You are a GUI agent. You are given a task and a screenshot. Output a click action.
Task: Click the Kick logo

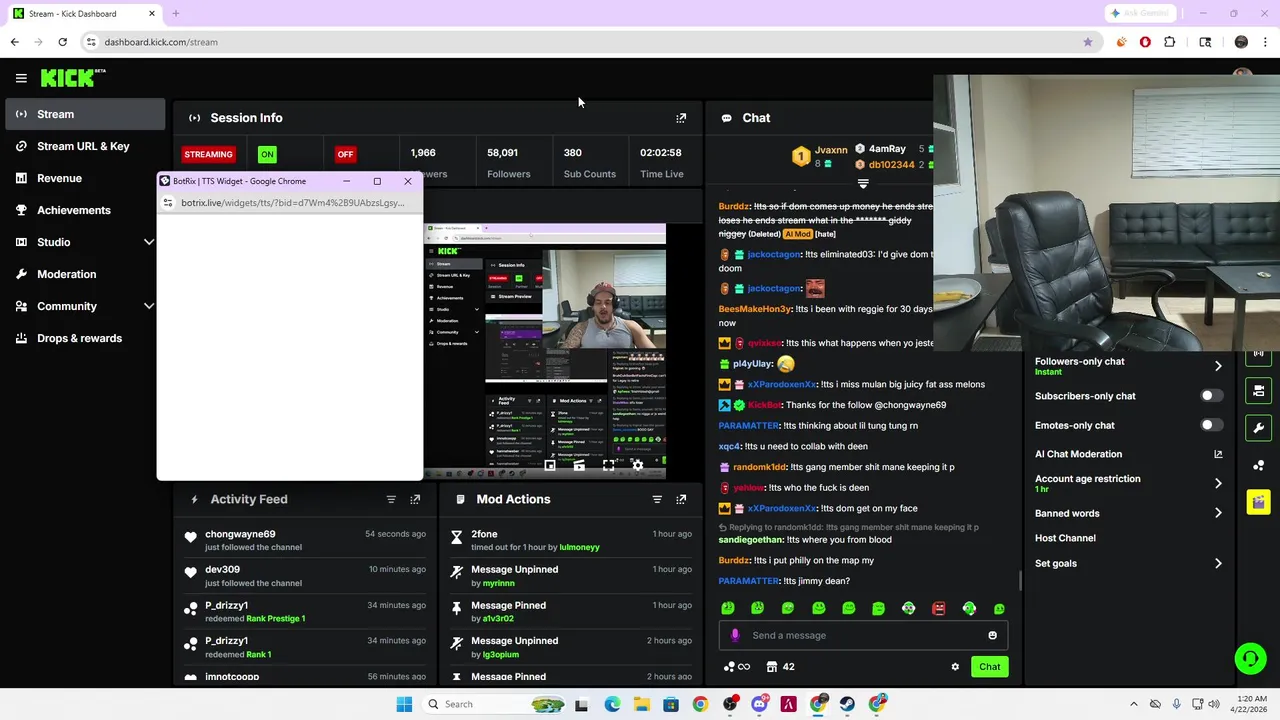coord(73,78)
